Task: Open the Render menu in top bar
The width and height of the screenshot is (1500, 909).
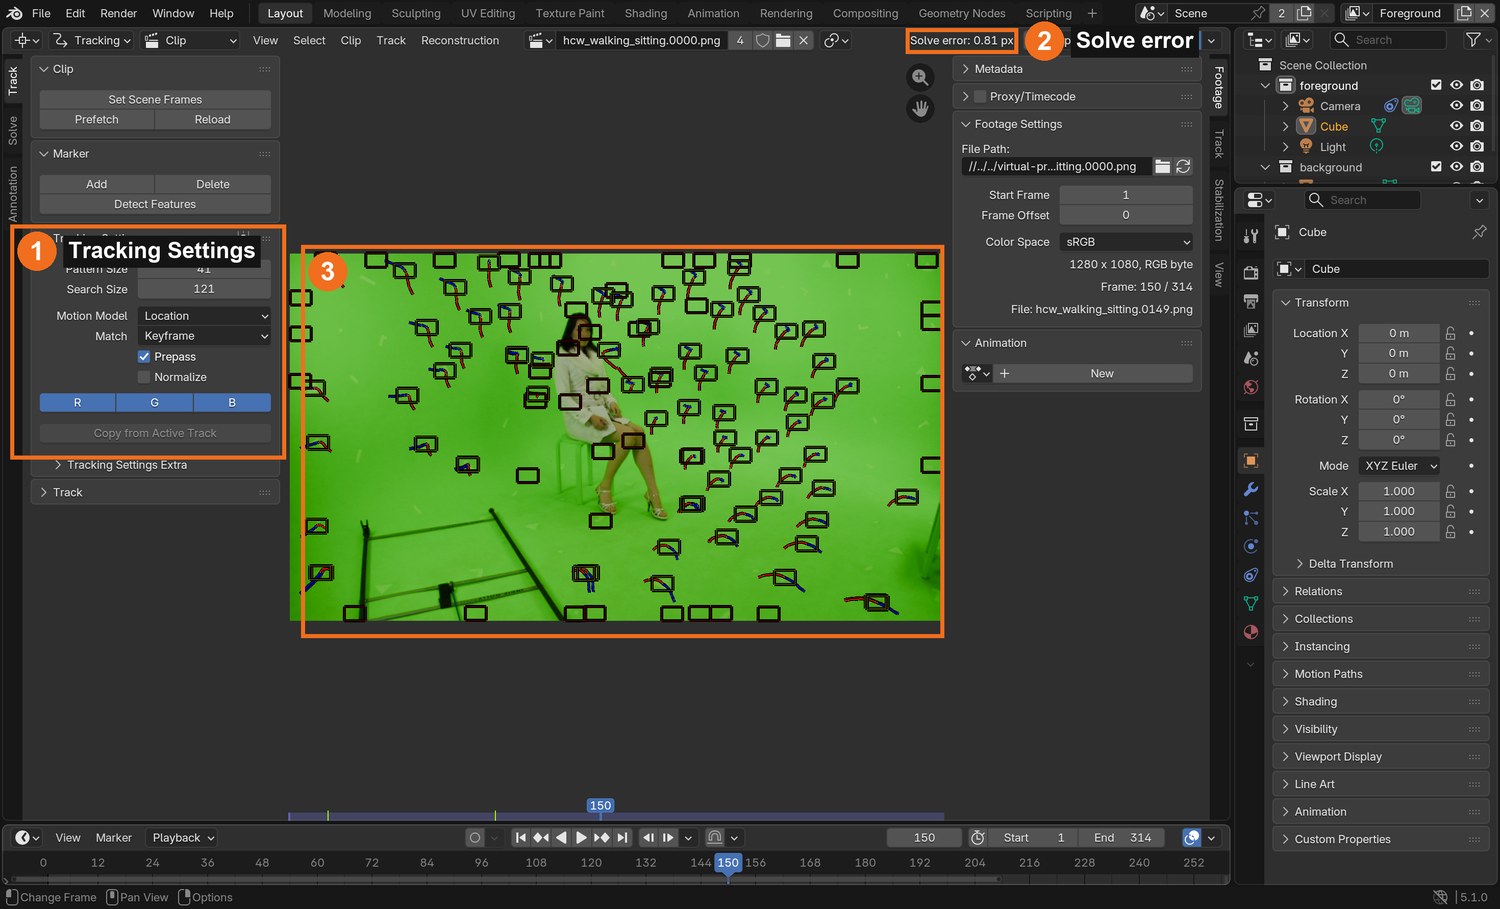Action: tap(118, 13)
